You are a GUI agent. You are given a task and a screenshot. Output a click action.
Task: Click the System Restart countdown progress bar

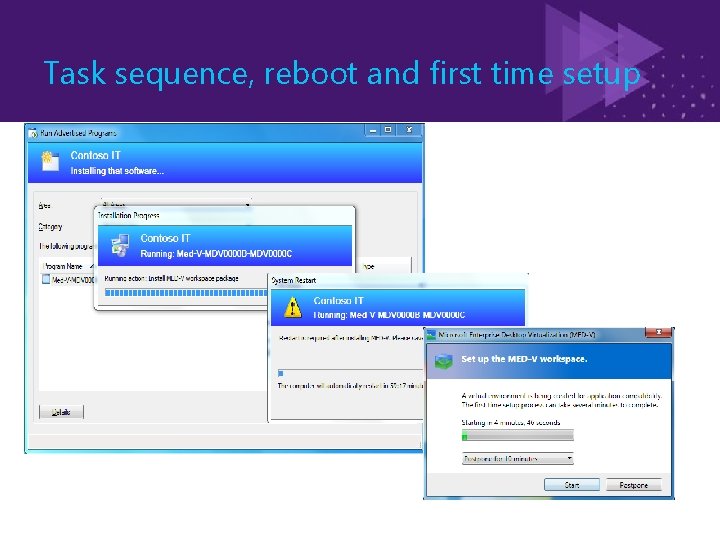pyautogui.click(x=350, y=373)
